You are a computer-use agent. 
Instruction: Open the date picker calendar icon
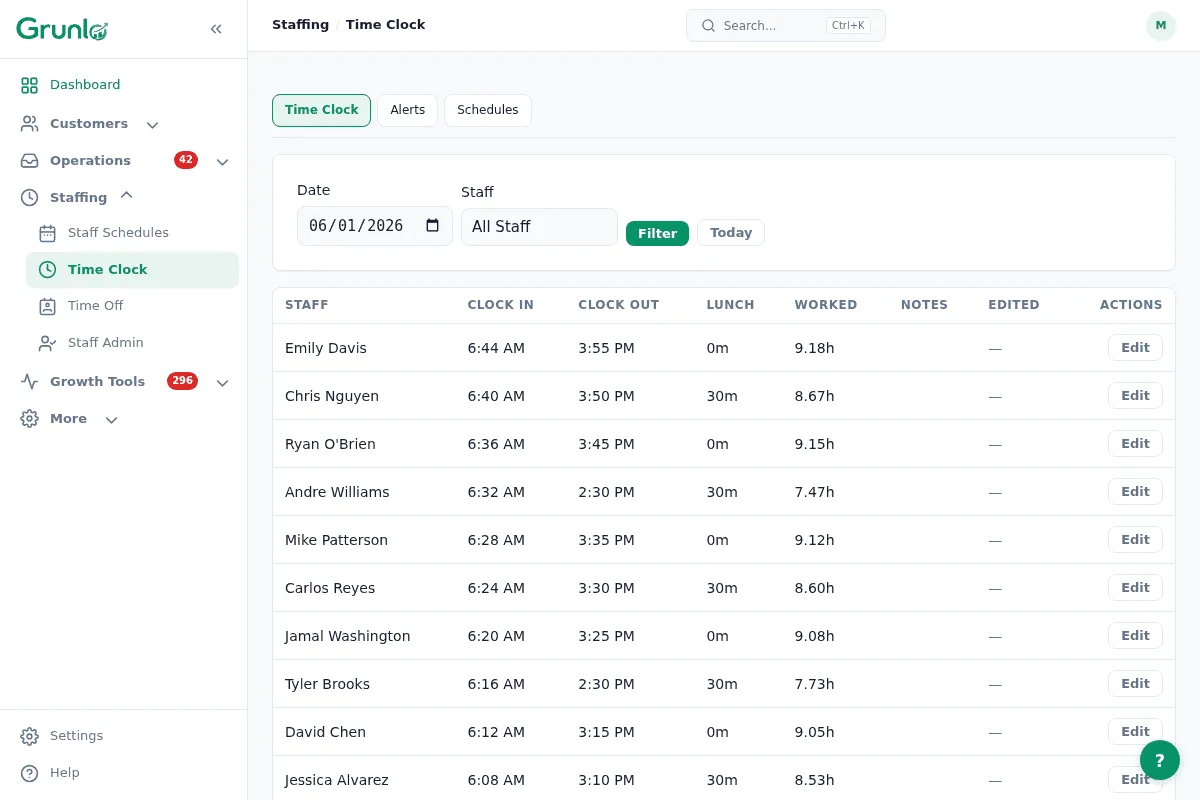pos(432,226)
